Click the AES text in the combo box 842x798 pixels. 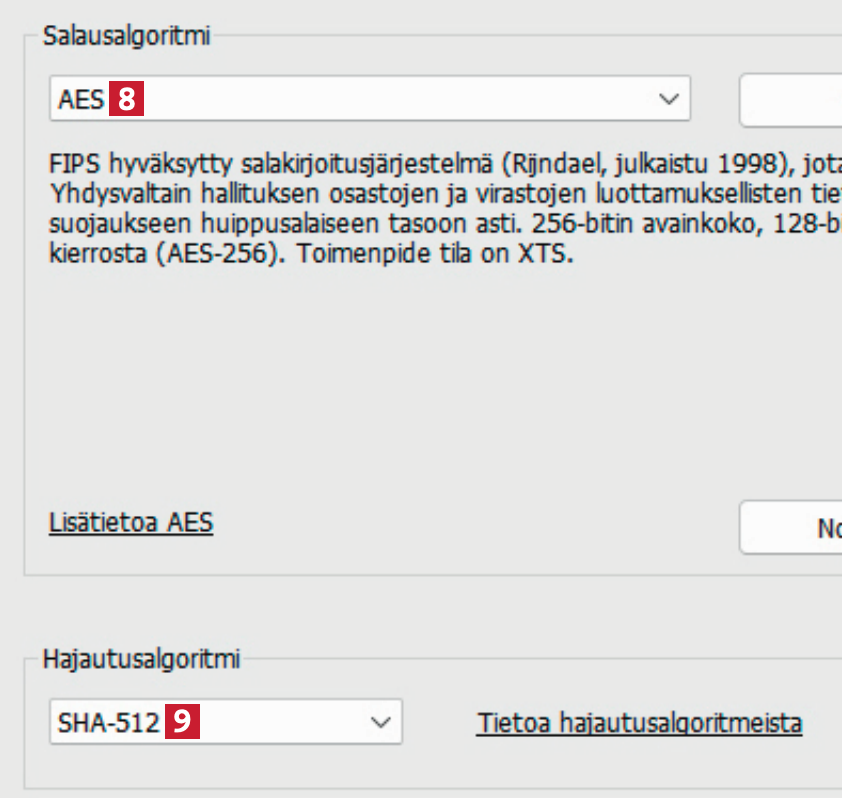pyautogui.click(x=81, y=100)
